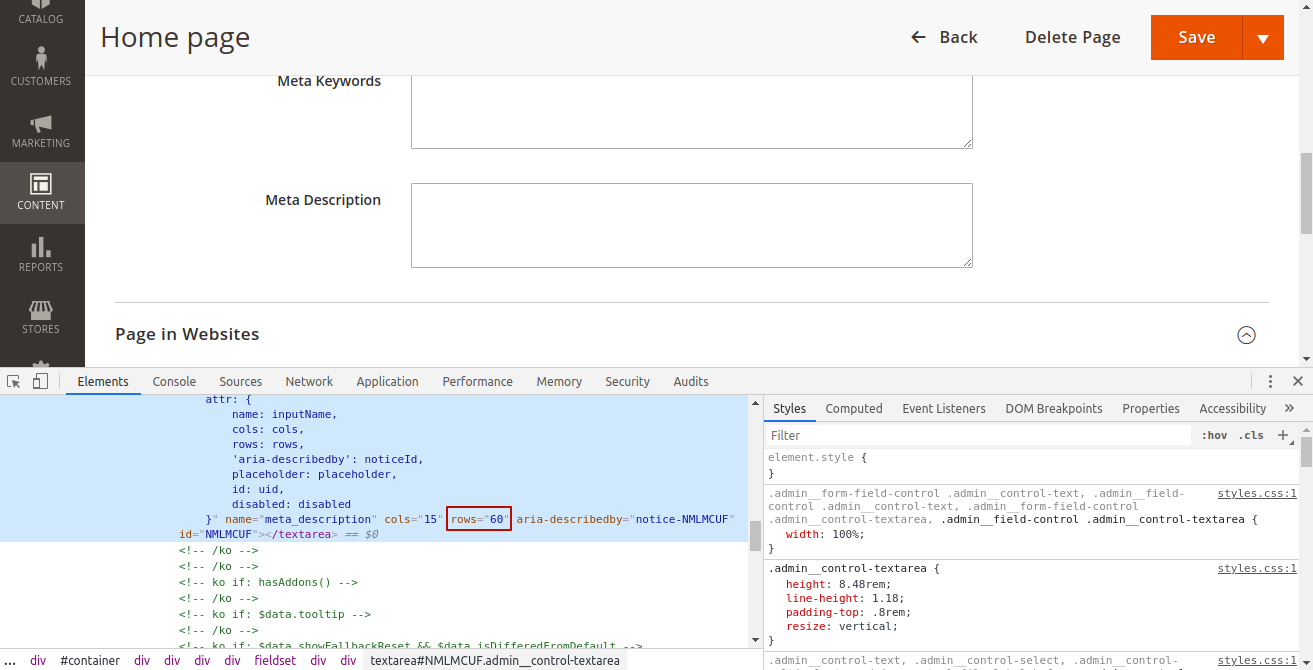Screen dimensions: 1313x670
Task: Click Elements panel vertical scrollbar thumb
Action: (x=755, y=537)
